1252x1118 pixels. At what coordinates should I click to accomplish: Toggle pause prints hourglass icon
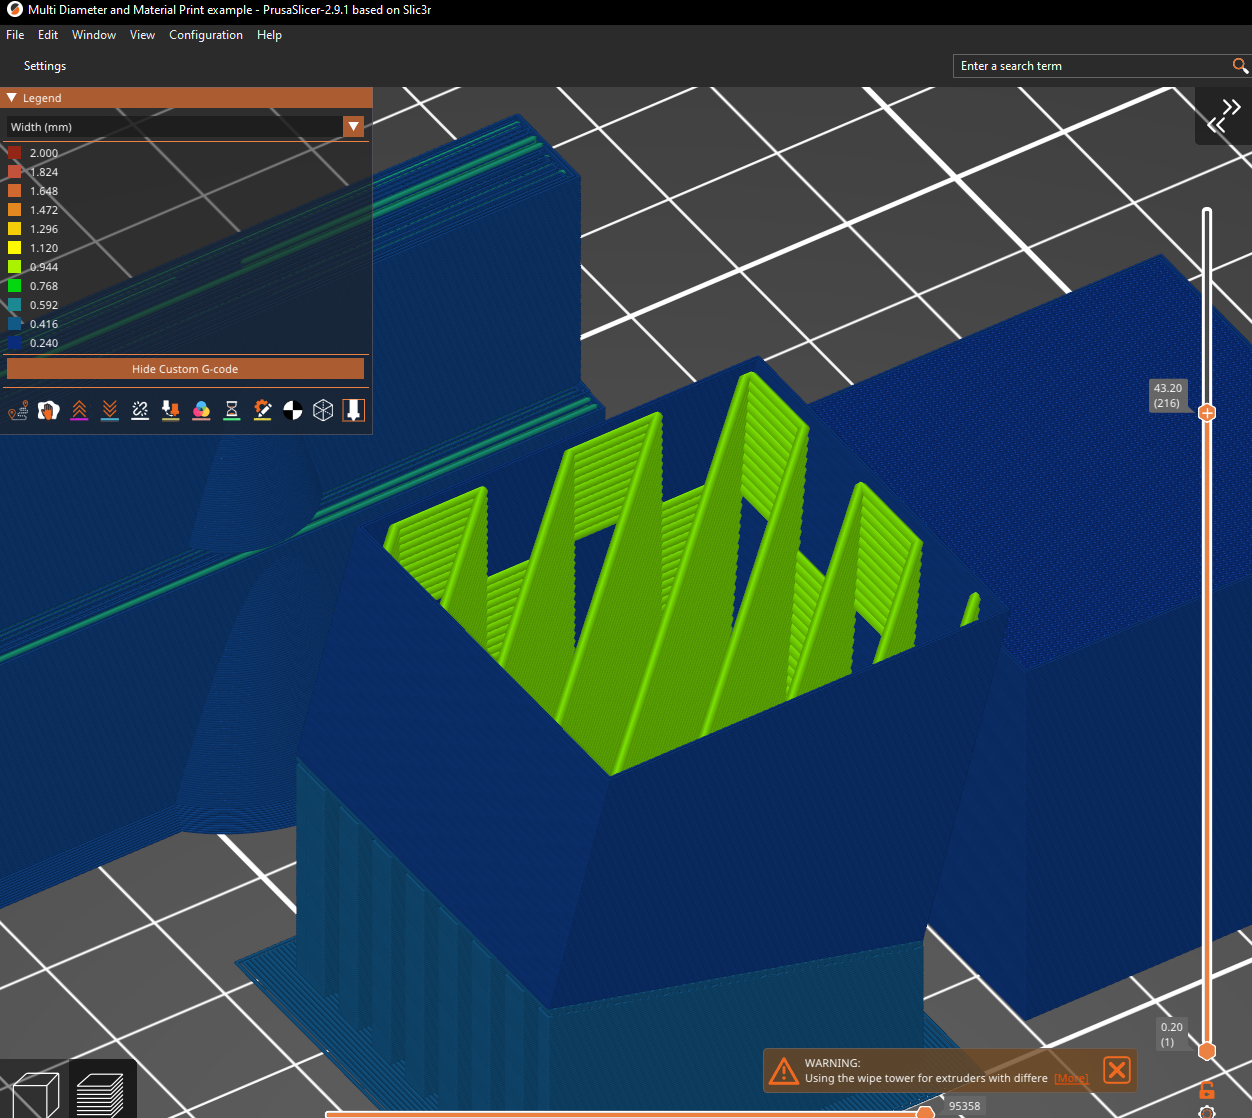pos(232,411)
